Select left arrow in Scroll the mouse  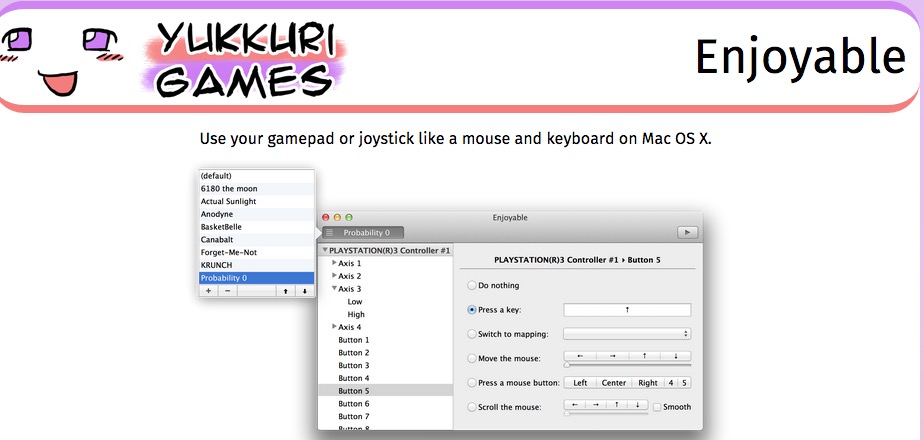[575, 405]
